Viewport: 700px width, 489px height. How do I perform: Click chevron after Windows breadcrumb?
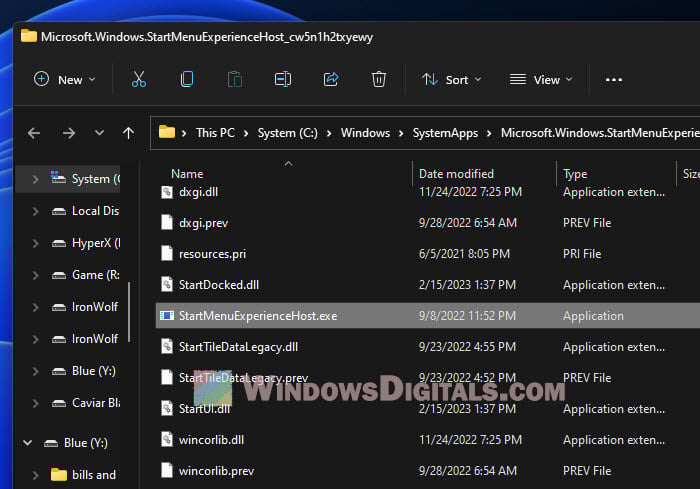(x=401, y=133)
